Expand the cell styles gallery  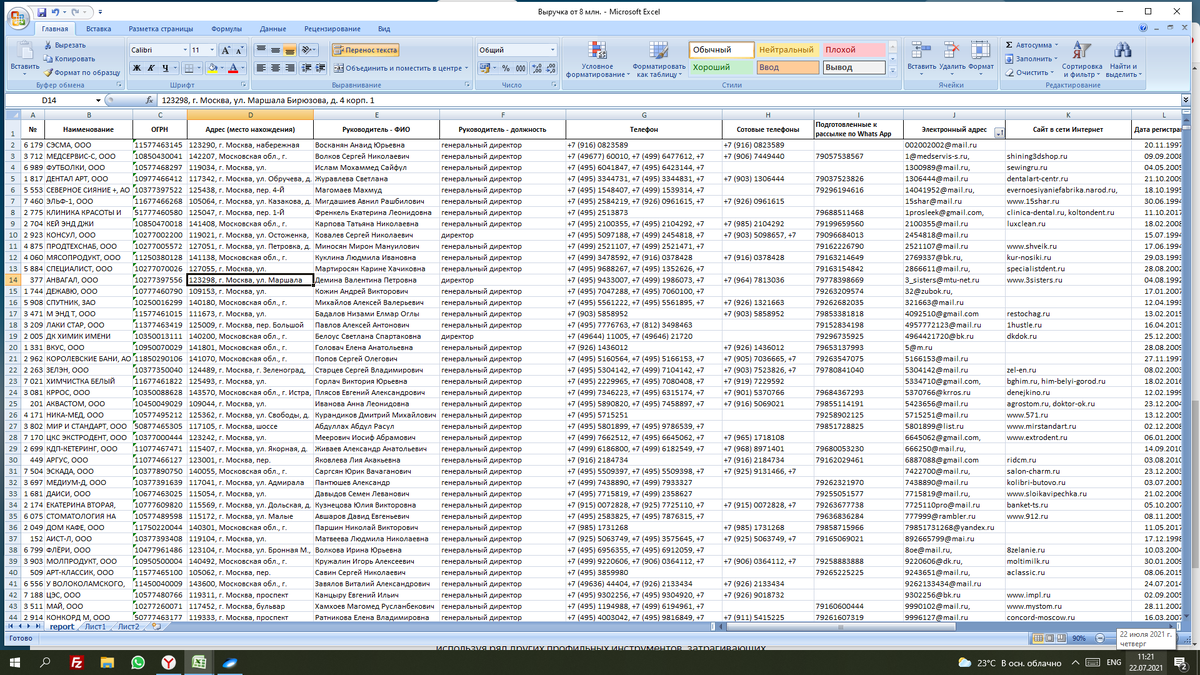pyautogui.click(x=893, y=70)
